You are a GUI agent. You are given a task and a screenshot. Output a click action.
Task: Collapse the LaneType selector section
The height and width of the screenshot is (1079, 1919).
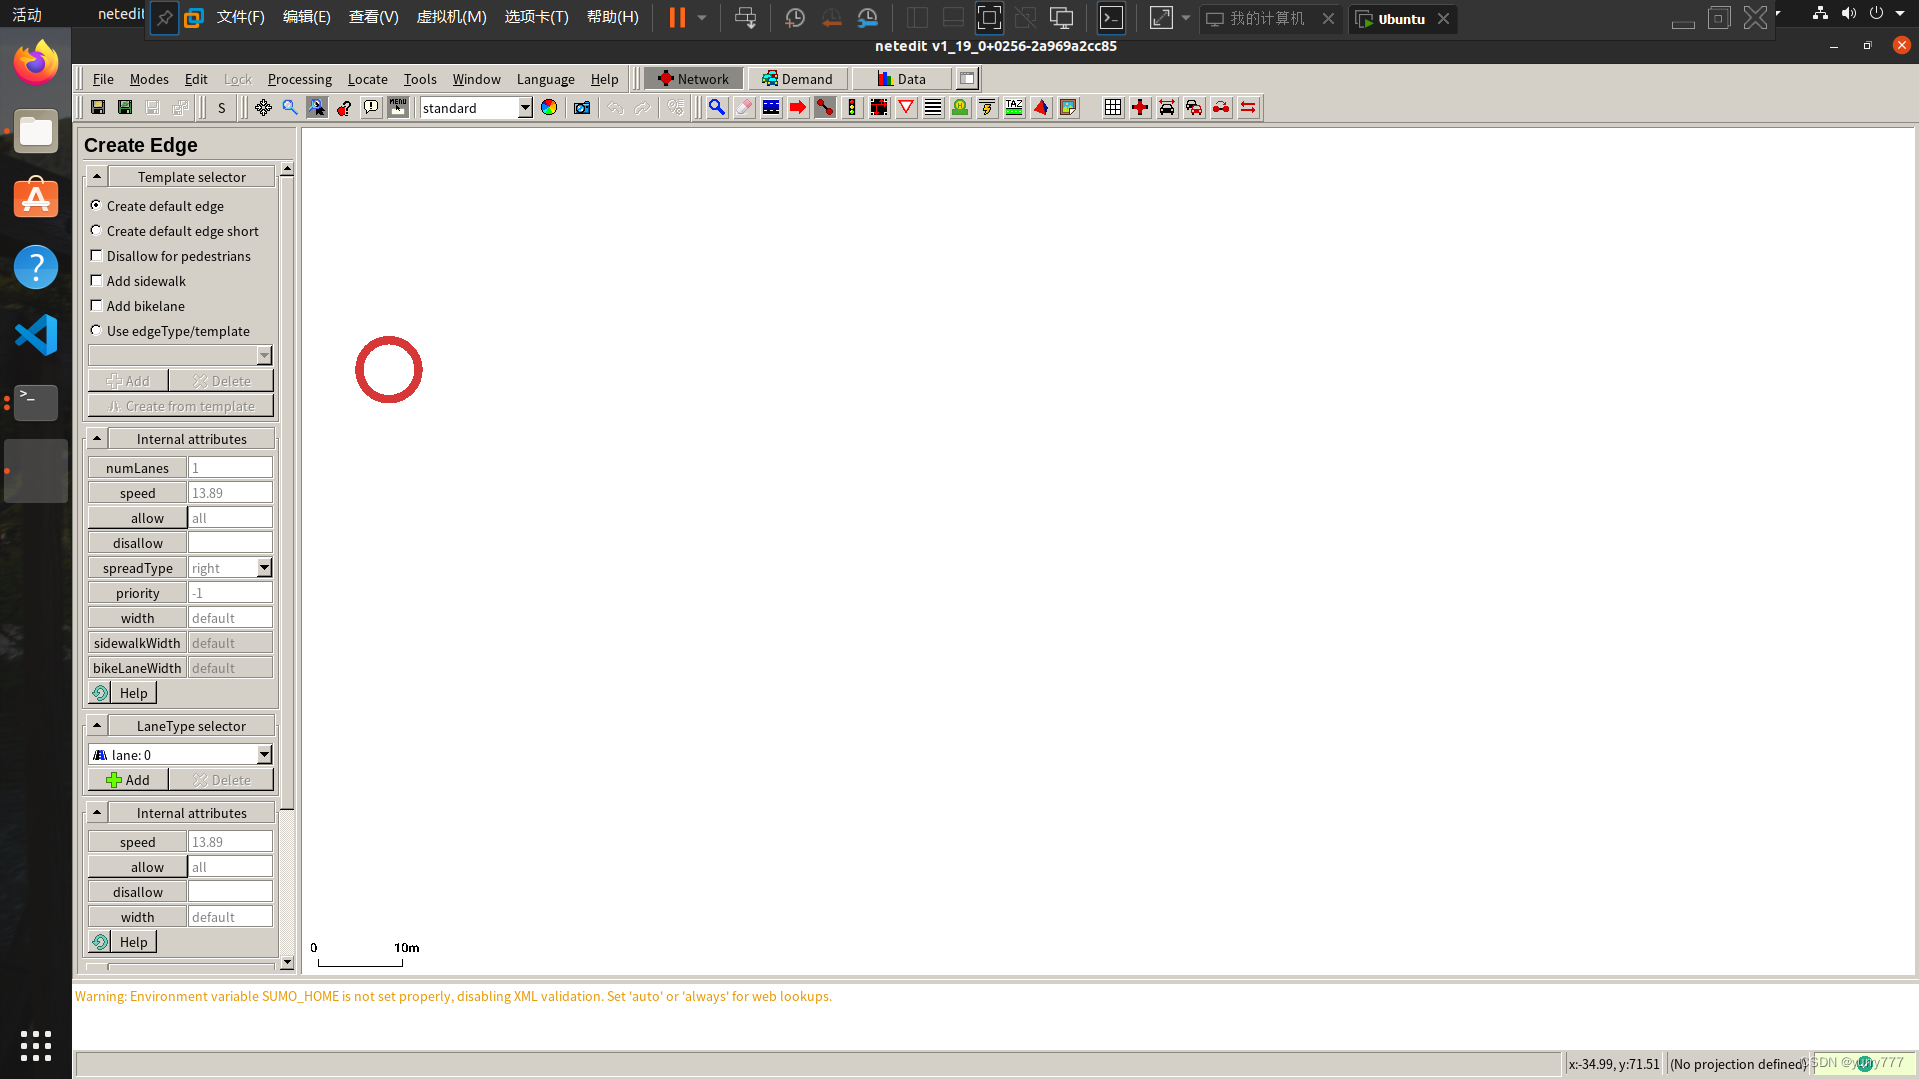pyautogui.click(x=97, y=725)
